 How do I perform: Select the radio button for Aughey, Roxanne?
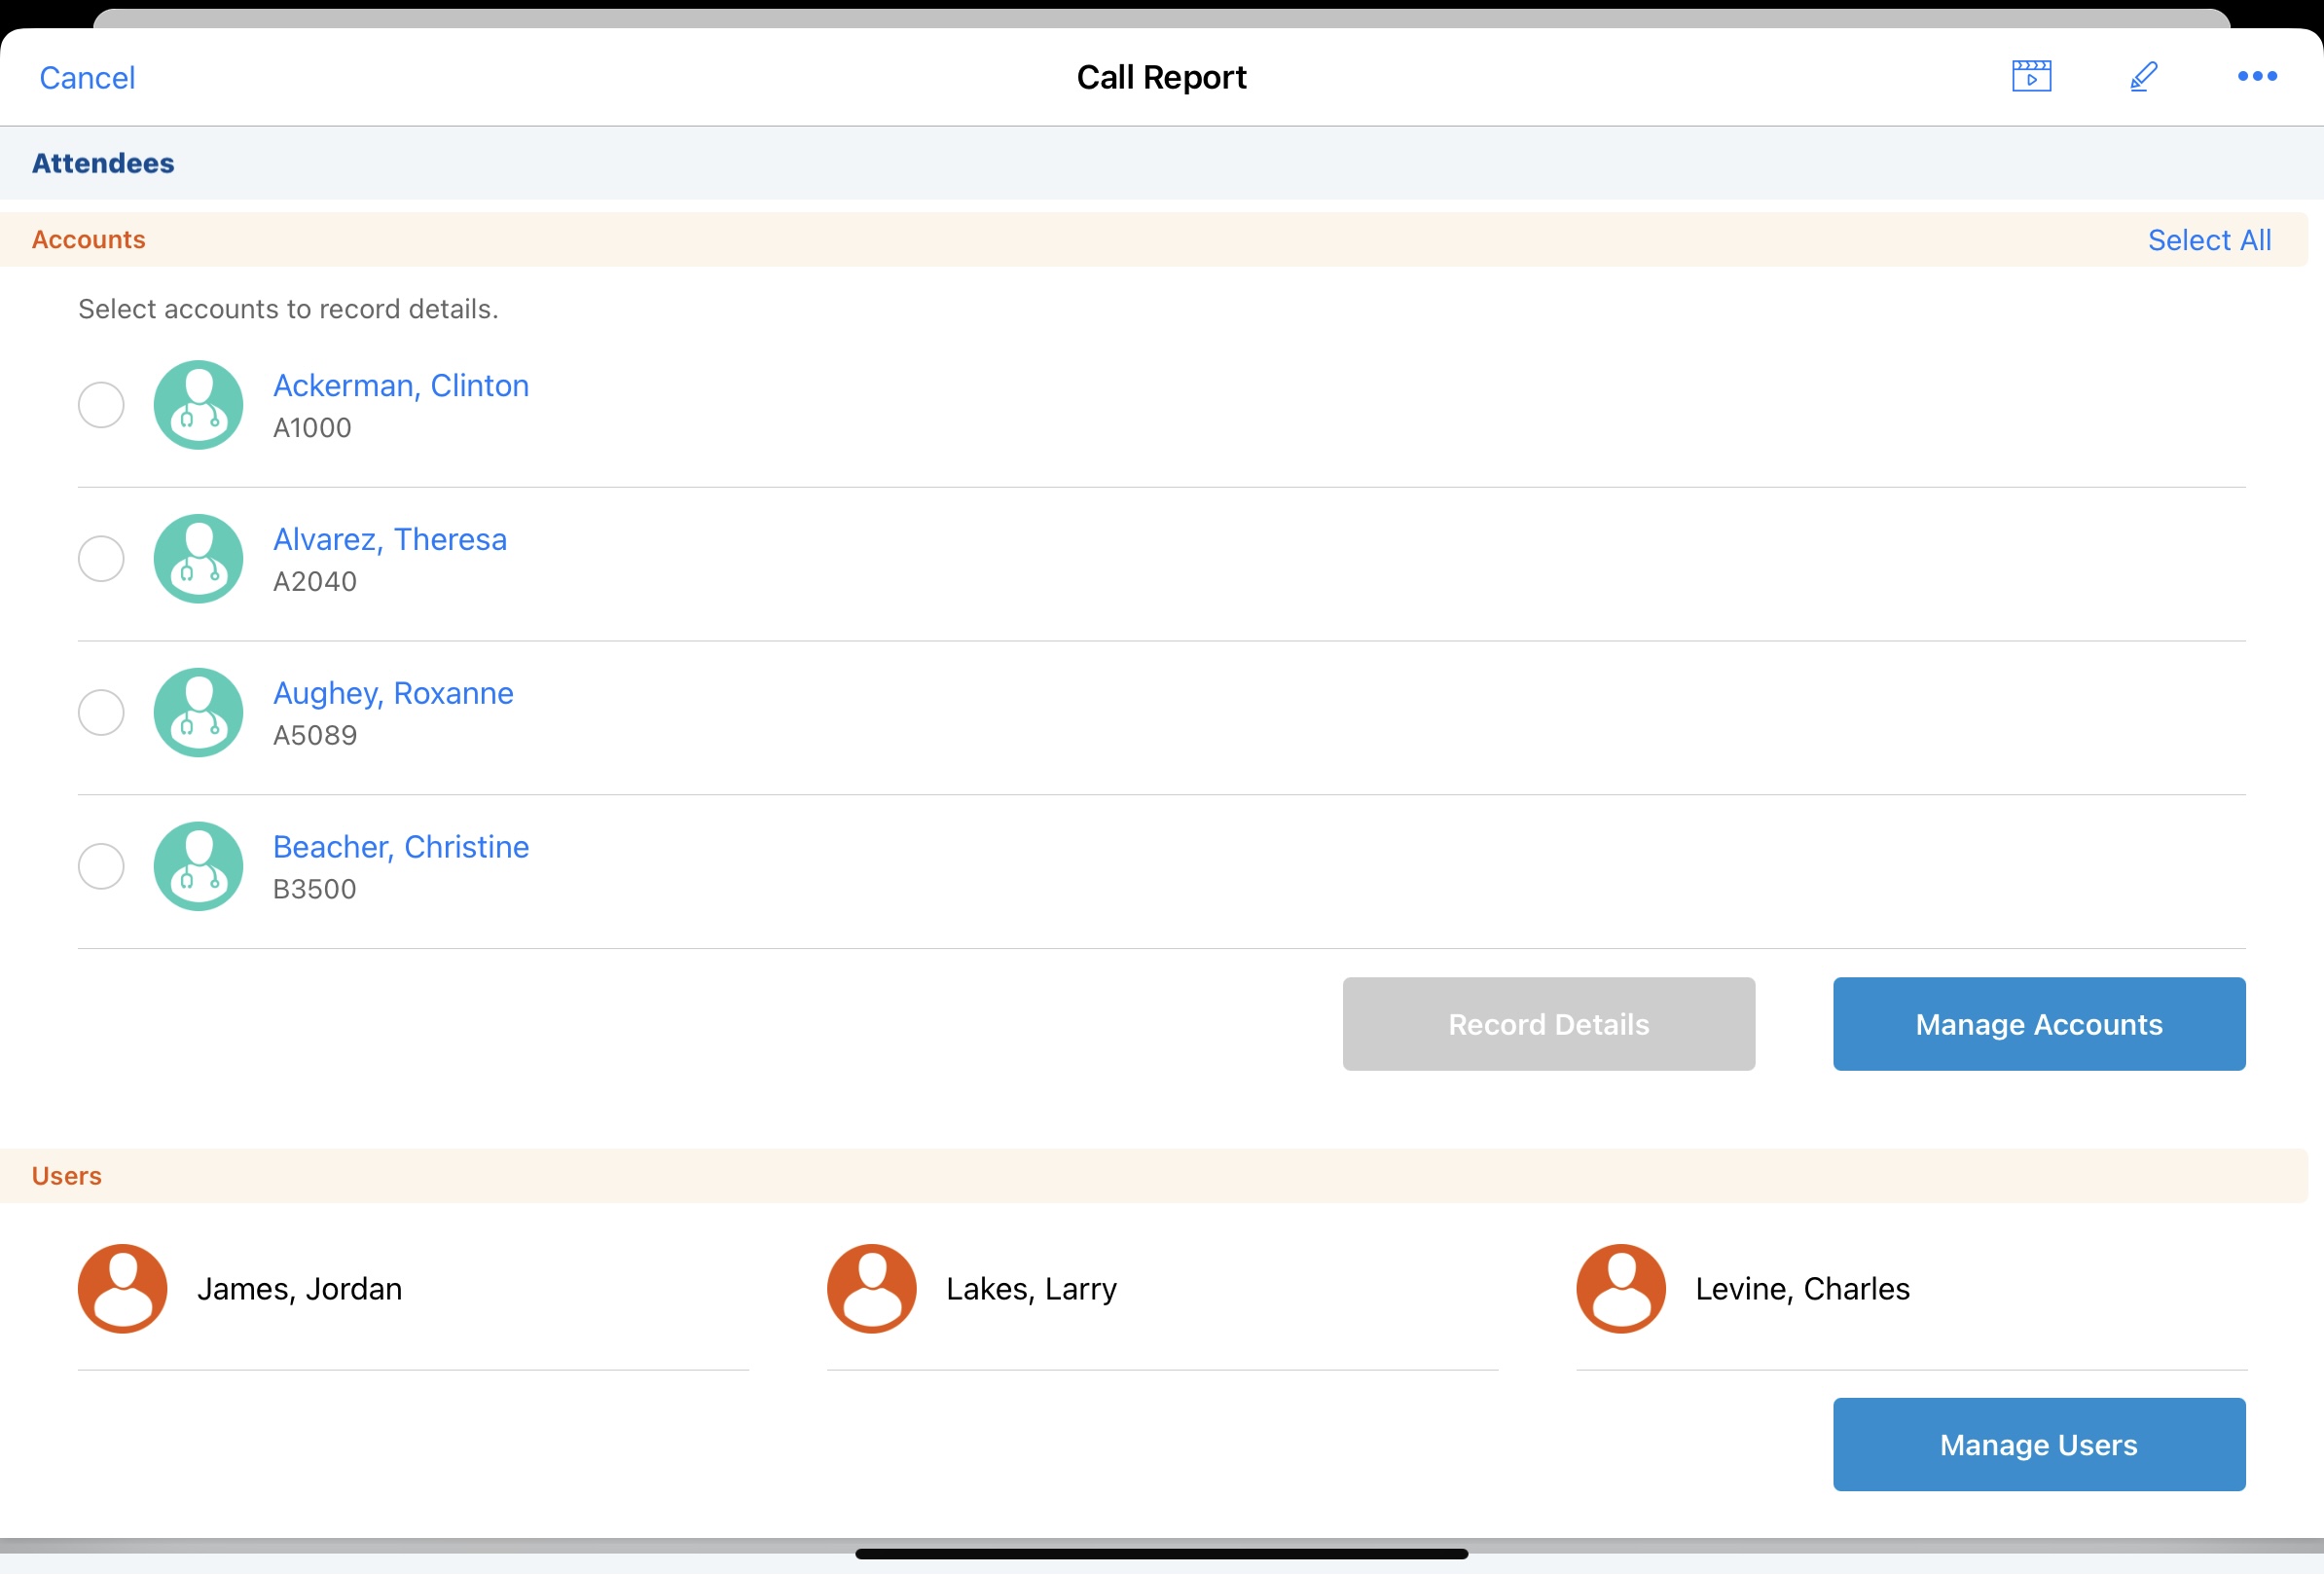point(101,712)
